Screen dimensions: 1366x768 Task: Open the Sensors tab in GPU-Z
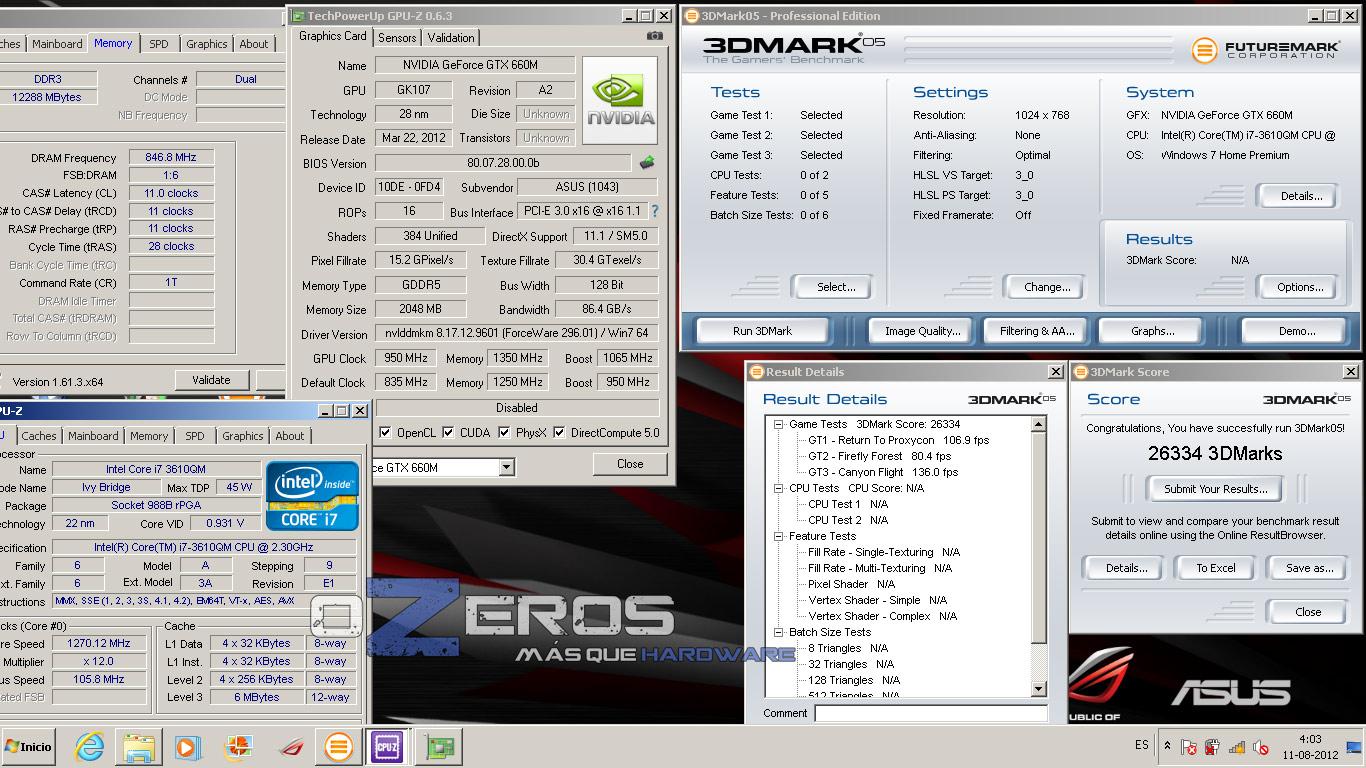(x=397, y=37)
